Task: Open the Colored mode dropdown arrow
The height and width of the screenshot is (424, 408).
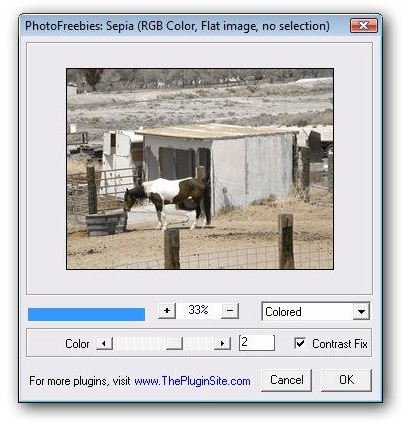Action: (x=361, y=312)
